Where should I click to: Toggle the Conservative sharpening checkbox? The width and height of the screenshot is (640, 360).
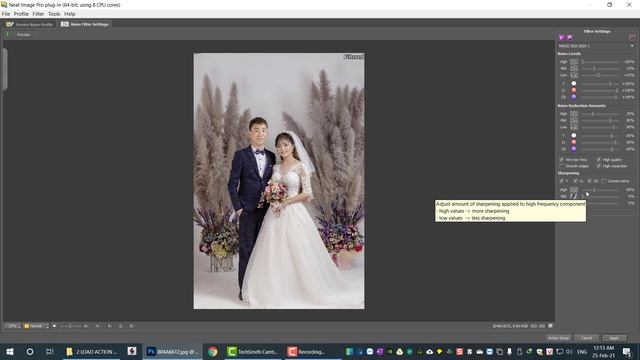[x=604, y=181]
